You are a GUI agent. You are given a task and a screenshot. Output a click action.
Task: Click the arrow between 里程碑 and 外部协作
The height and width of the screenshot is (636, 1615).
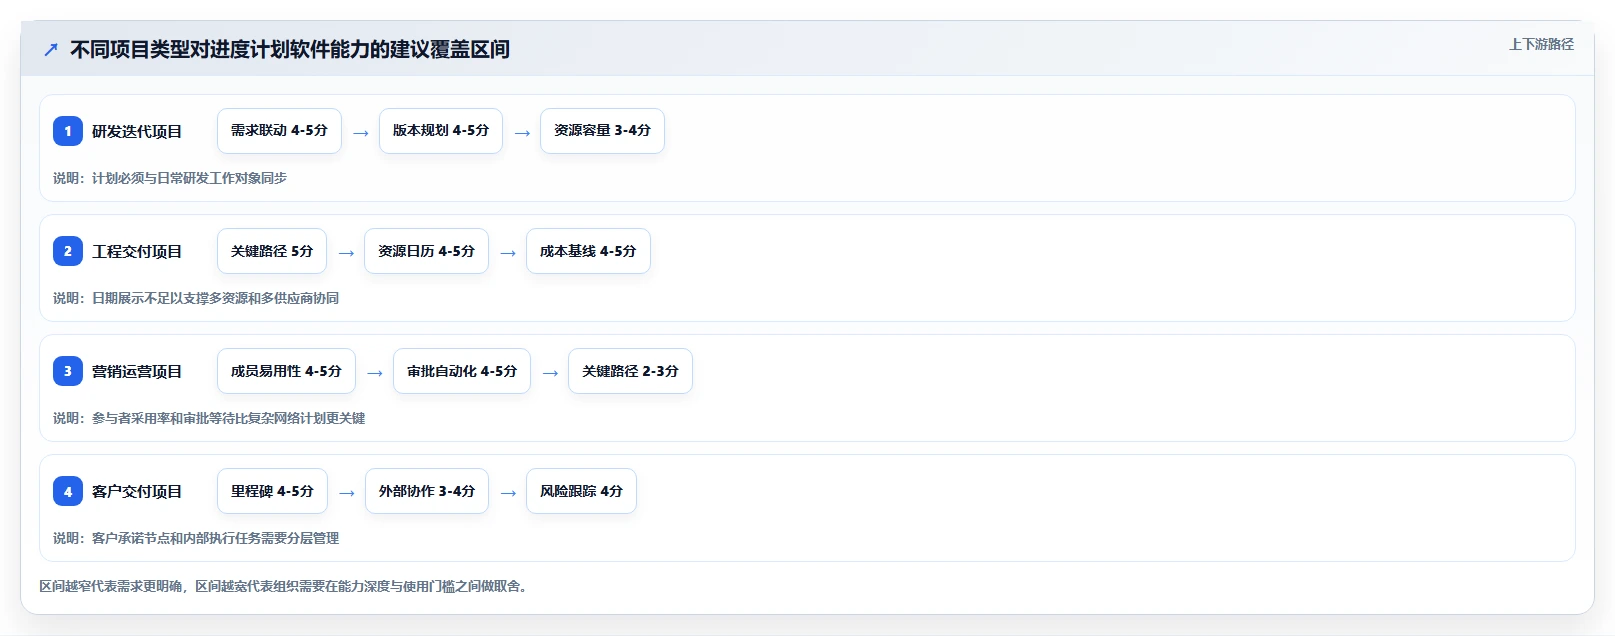coord(347,493)
